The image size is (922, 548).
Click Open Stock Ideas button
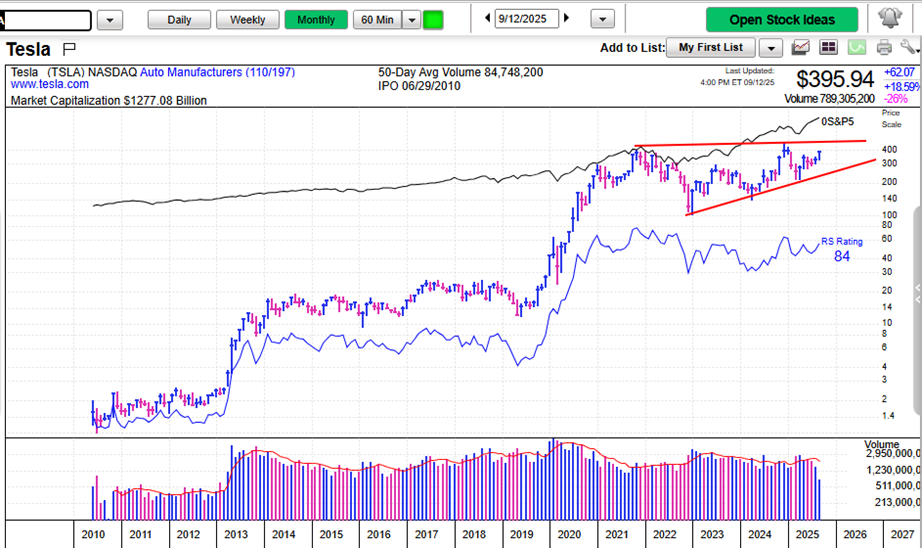pyautogui.click(x=781, y=19)
